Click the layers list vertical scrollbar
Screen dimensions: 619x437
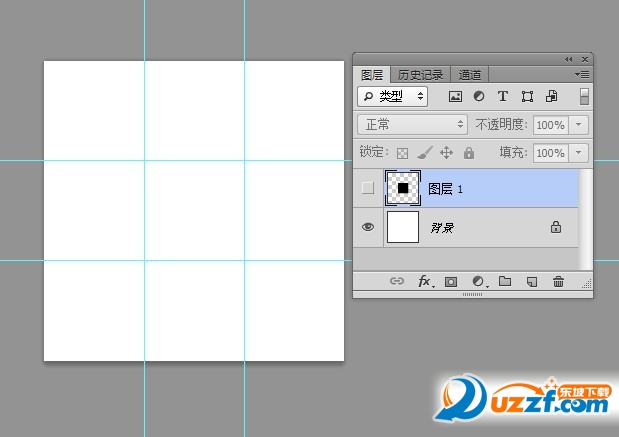point(585,219)
